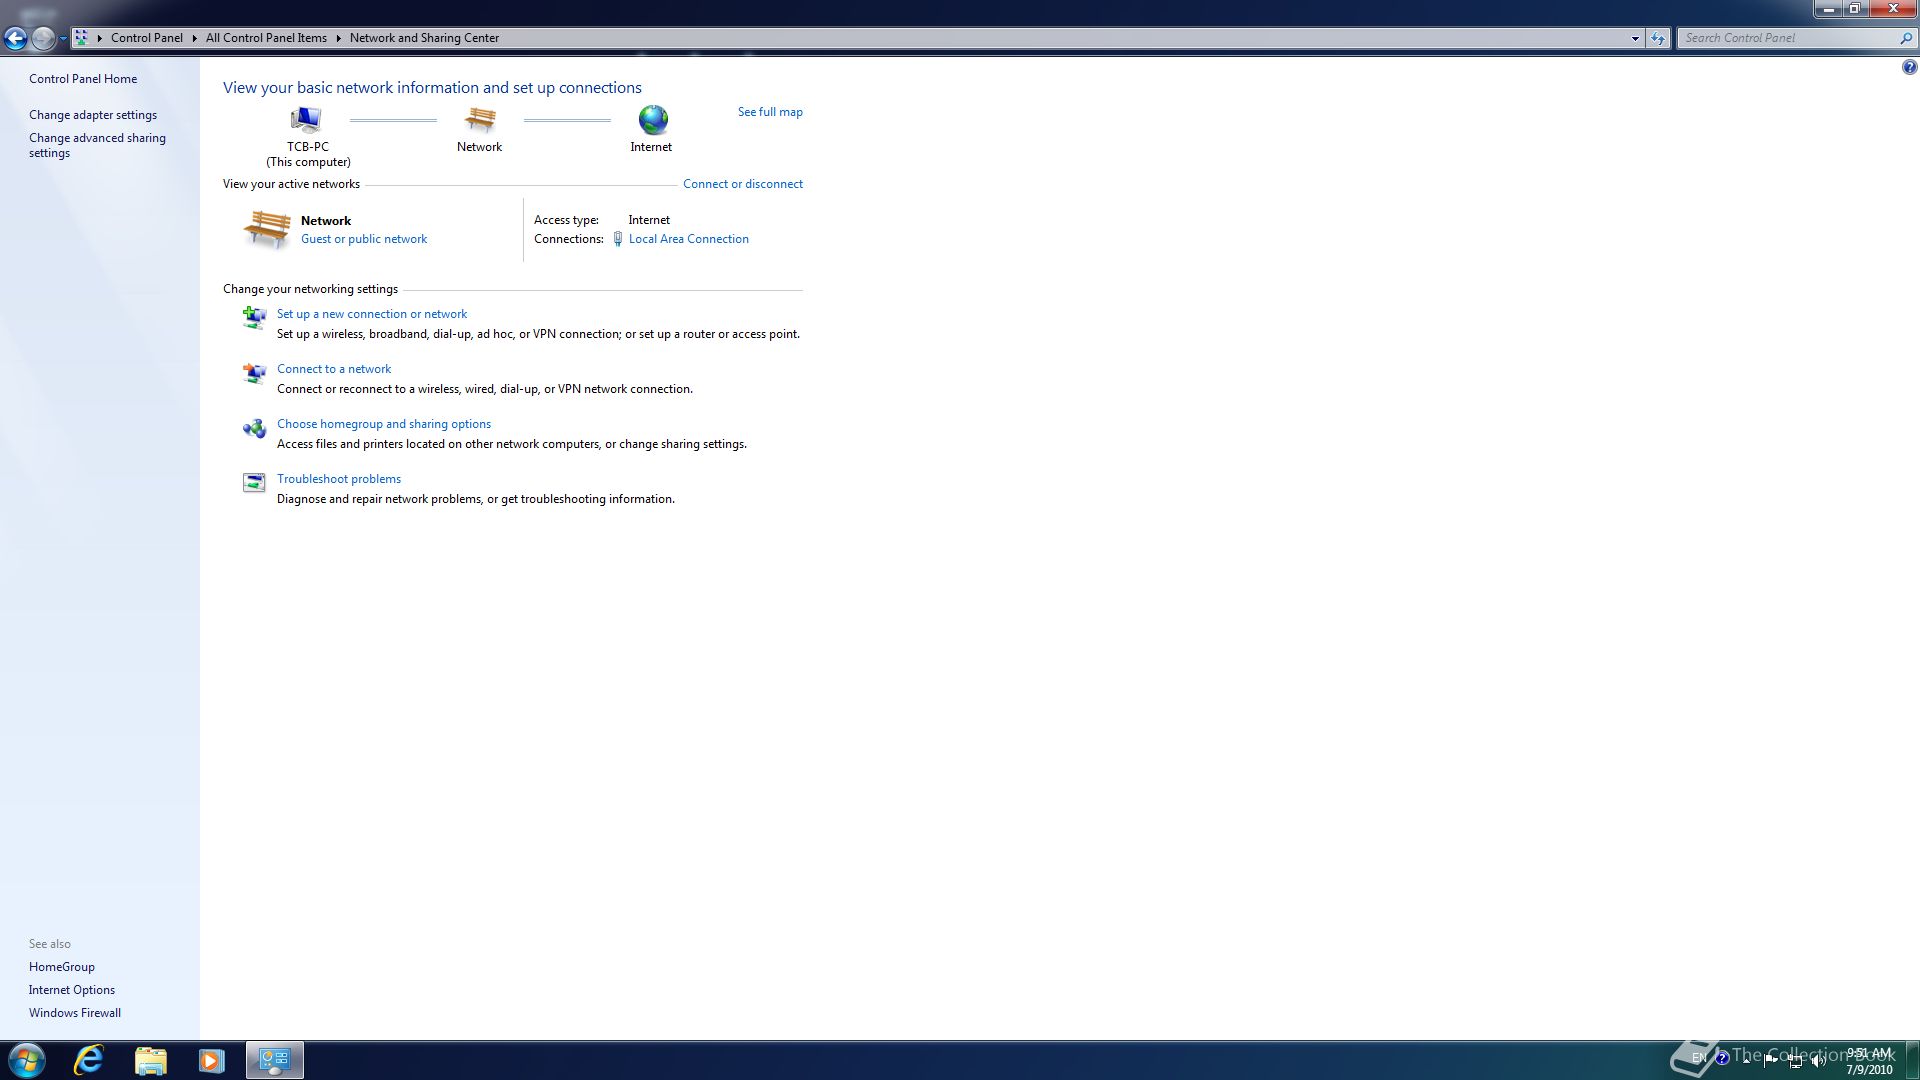
Task: Click the taskbar clock showing 7/9/2010
Action: click(1869, 1061)
